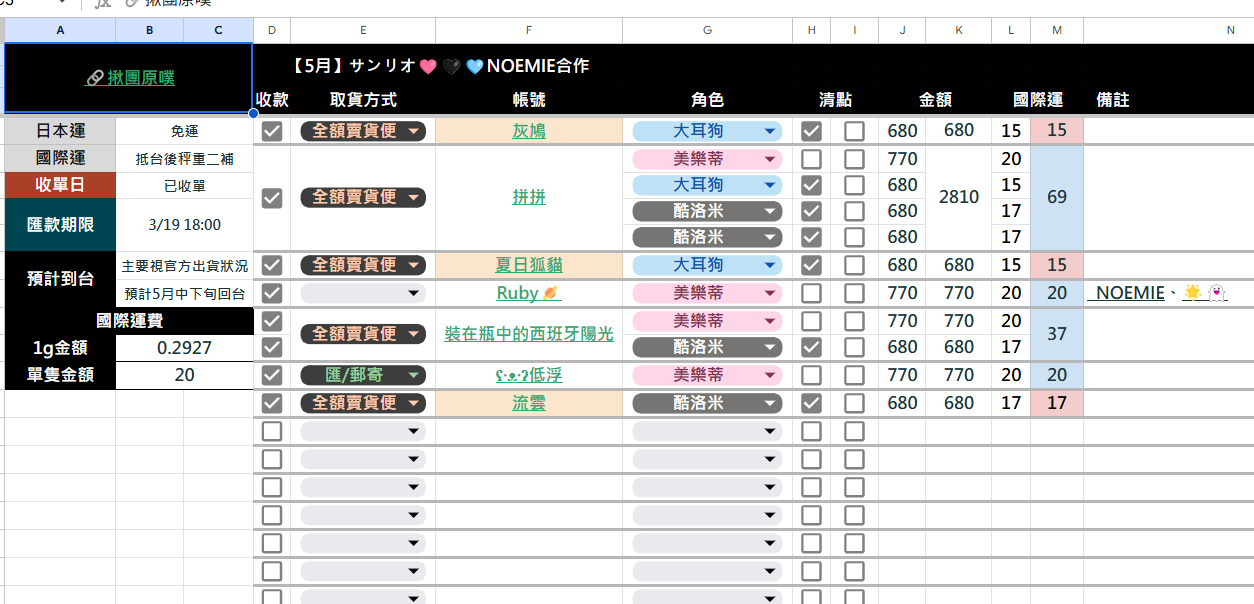Select column A header

(x=60, y=30)
